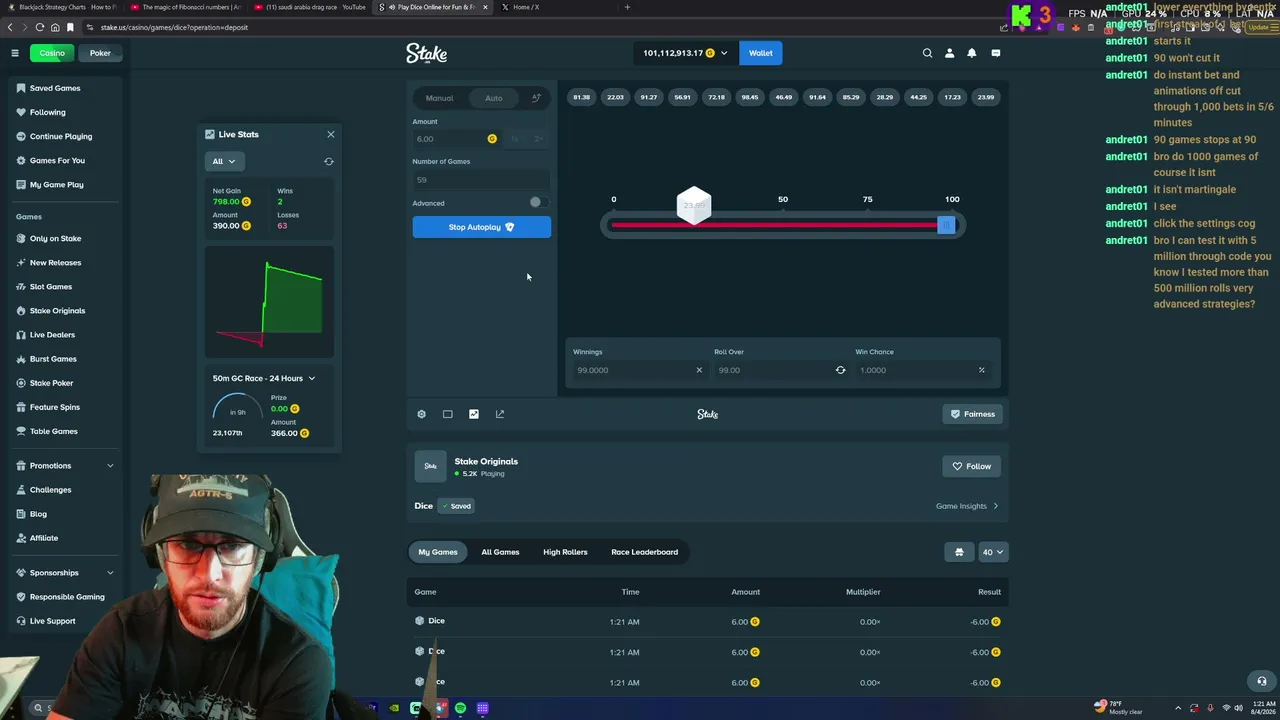Toggle live stats chart icon under game
Screen dimensions: 1280x720
coord(474,414)
